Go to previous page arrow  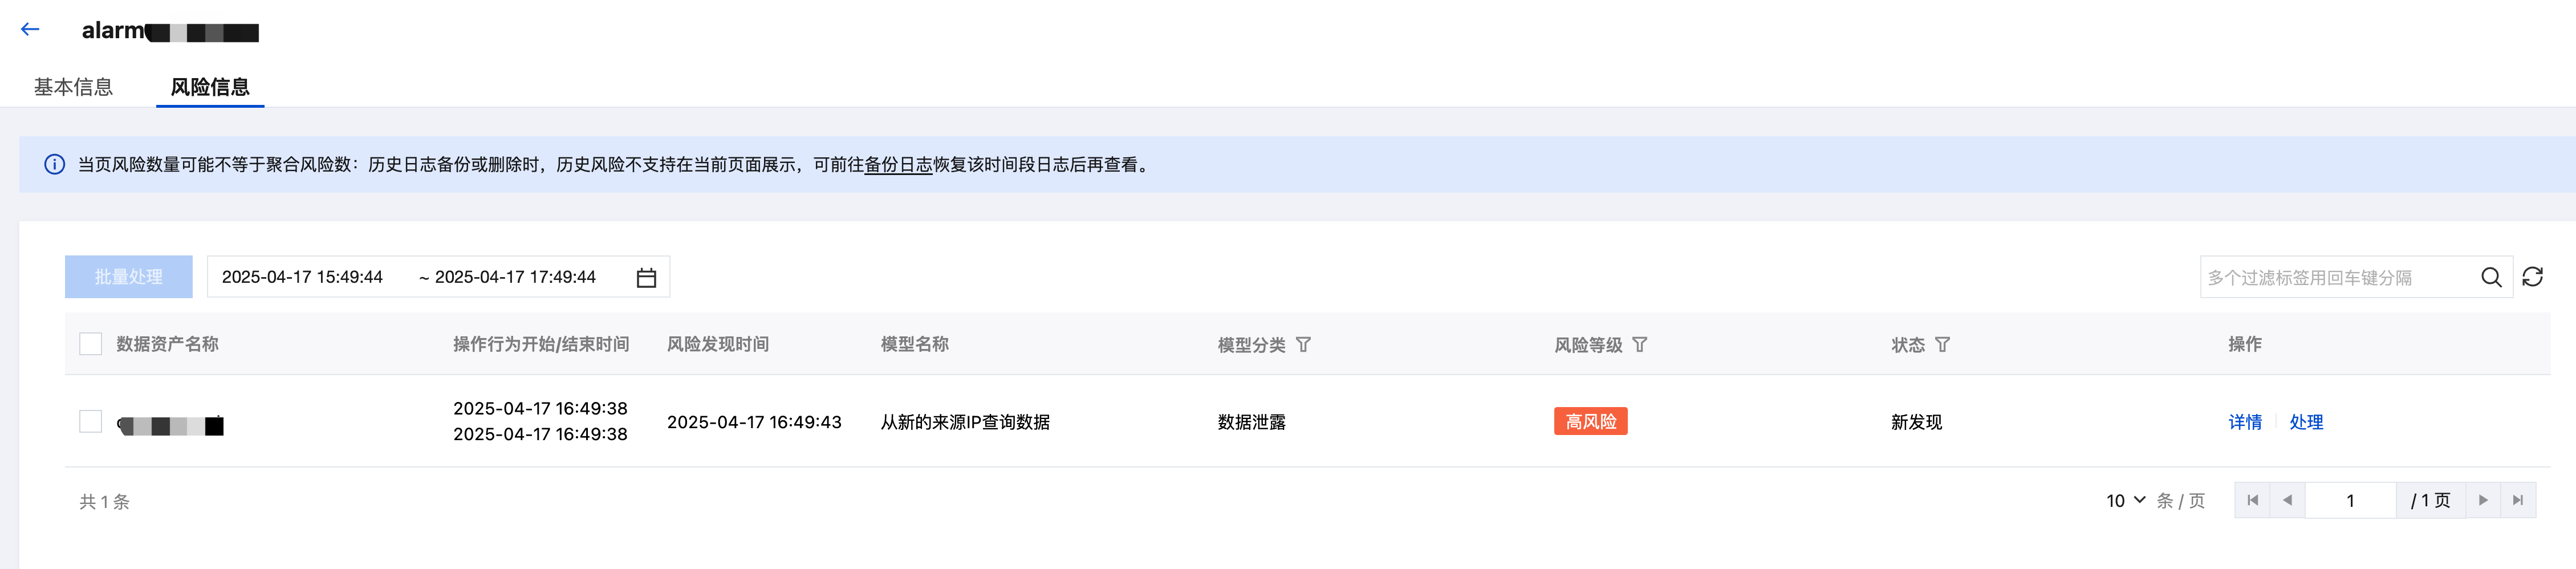click(x=2287, y=501)
